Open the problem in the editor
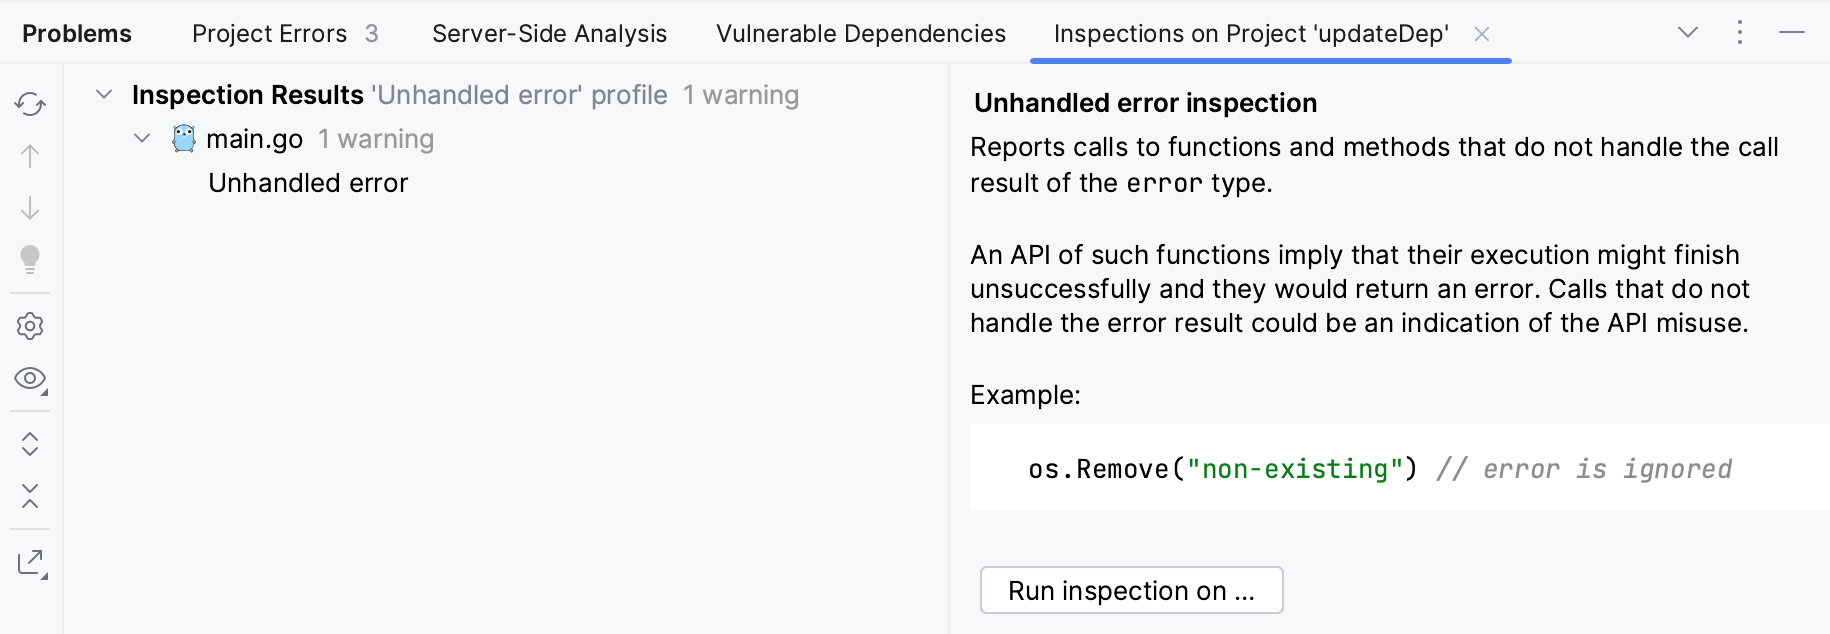Viewport: 1830px width, 634px height. pyautogui.click(x=30, y=563)
